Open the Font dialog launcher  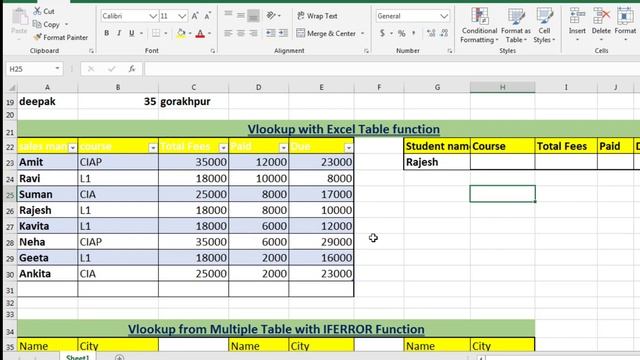(x=213, y=51)
